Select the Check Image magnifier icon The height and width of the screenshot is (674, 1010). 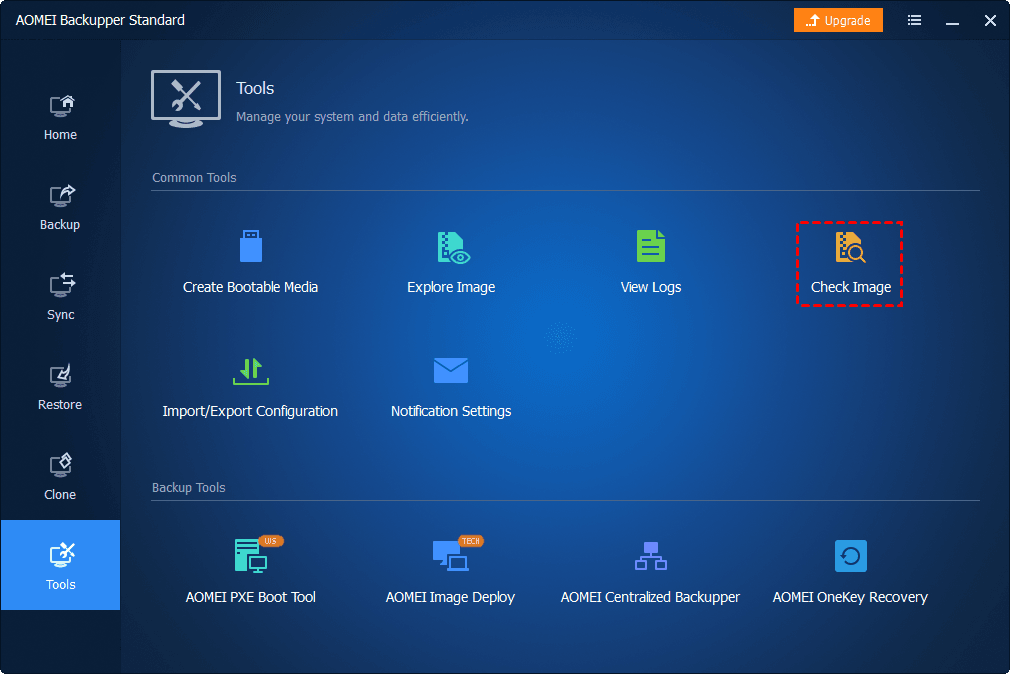click(850, 247)
